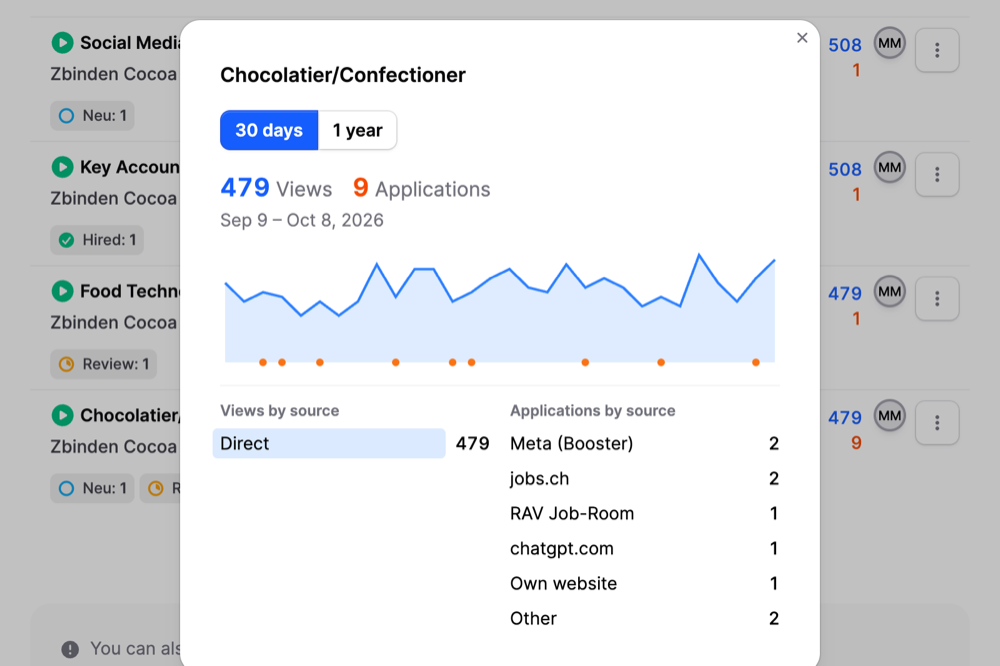Open the three-dot menu for the Social Media row
This screenshot has width=1000, height=666.
[937, 50]
